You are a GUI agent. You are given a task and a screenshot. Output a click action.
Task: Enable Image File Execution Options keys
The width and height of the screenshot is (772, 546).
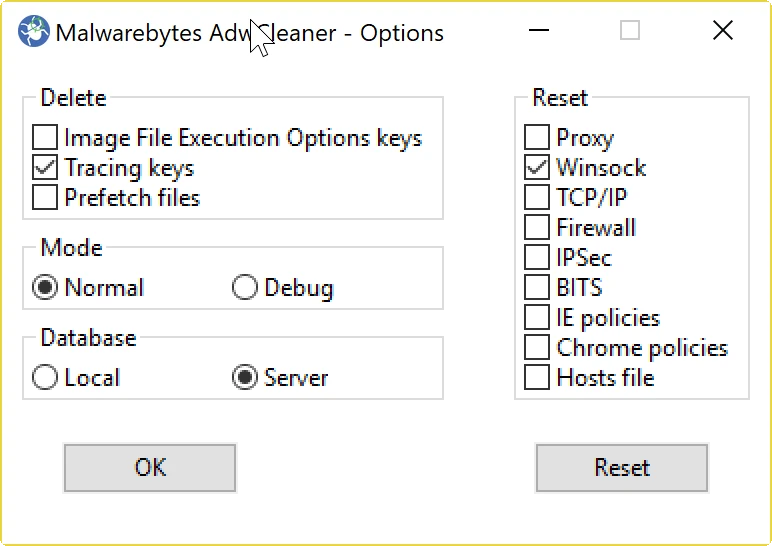(45, 138)
